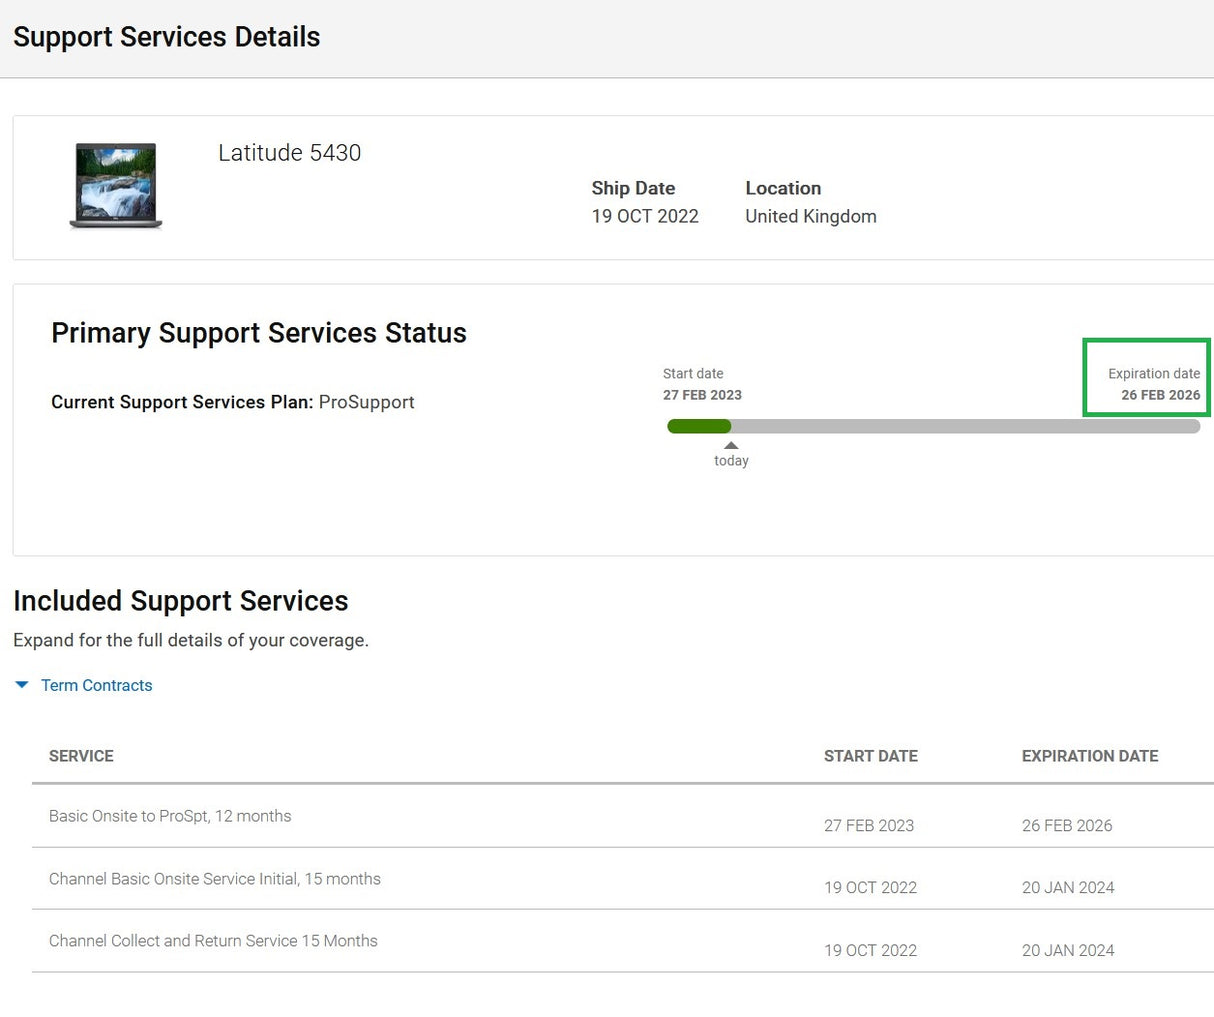Select Channel Collect and Return Service row
This screenshot has height=1017, width=1214.
tap(213, 941)
